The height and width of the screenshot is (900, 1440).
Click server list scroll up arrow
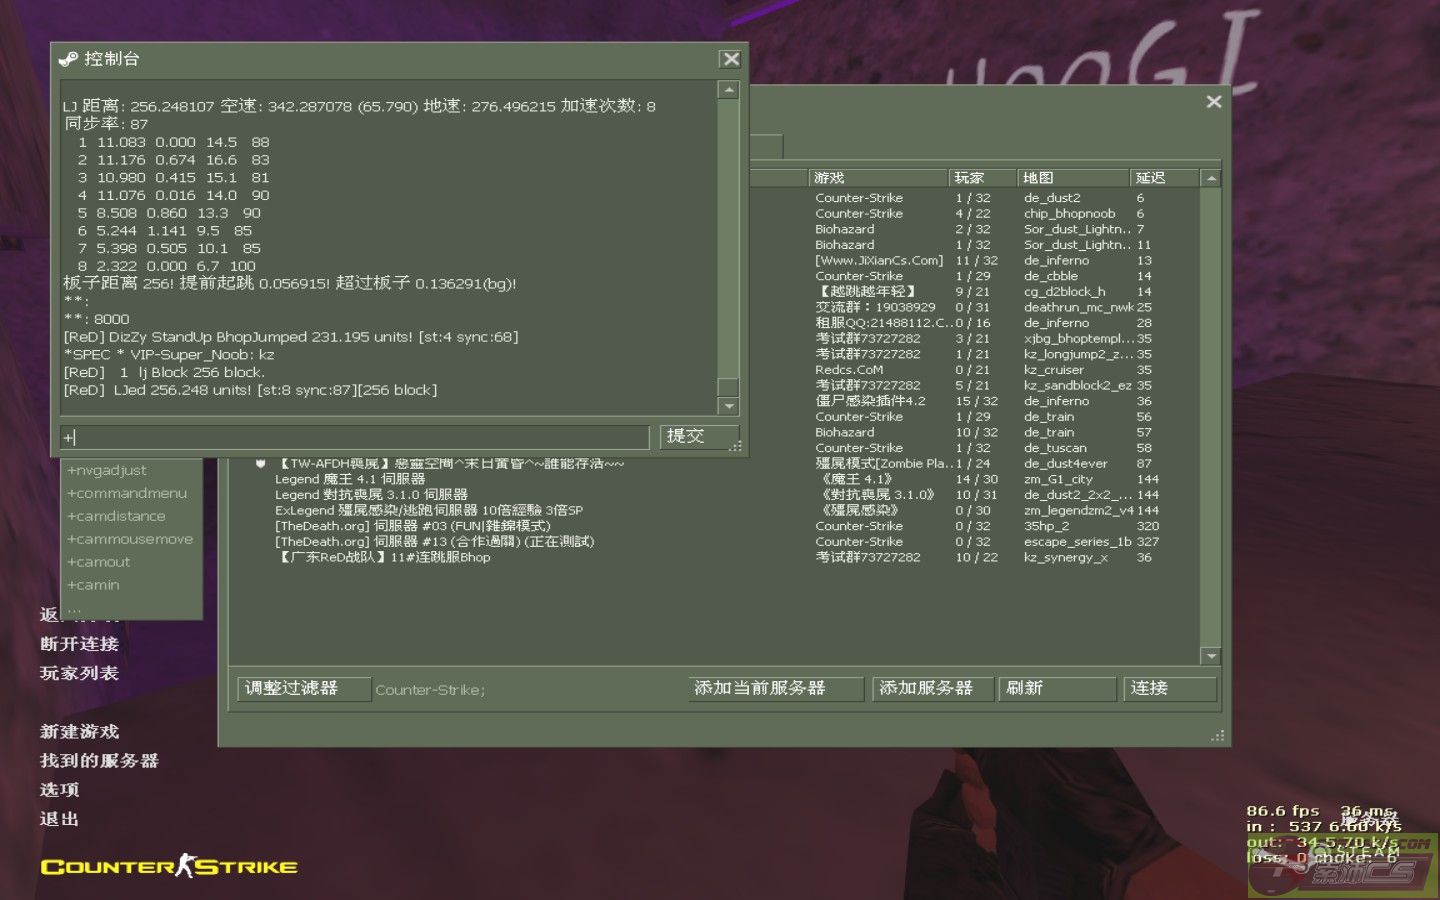click(x=1211, y=178)
